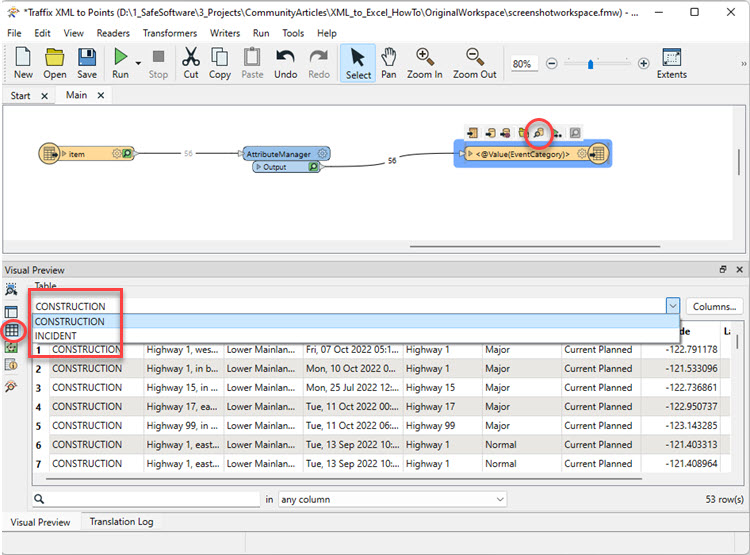Open the File menu

[x=14, y=33]
